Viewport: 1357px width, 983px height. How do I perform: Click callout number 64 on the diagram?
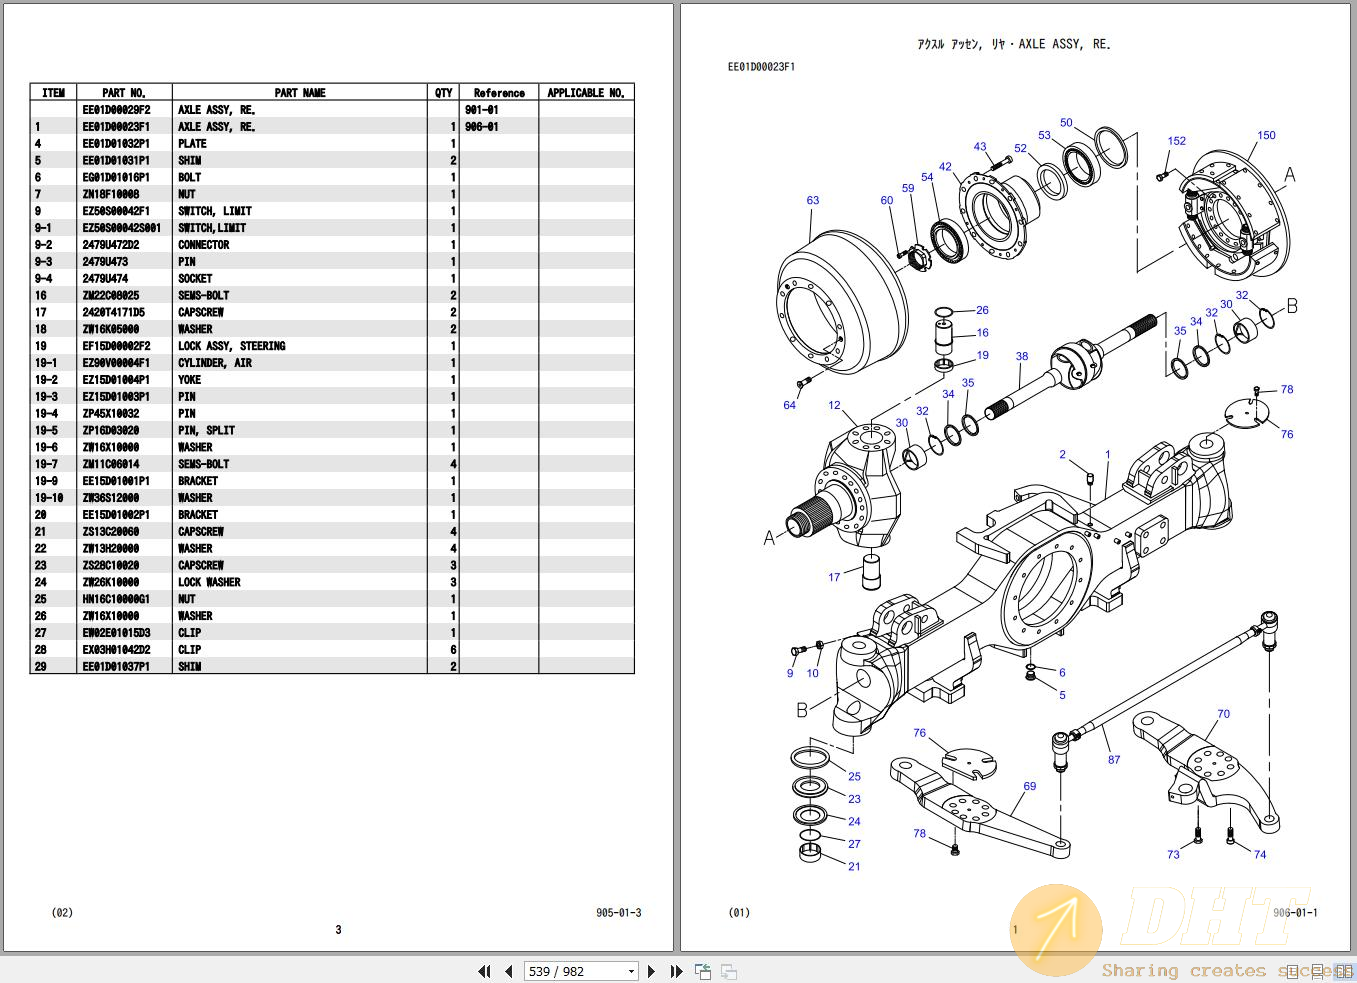coord(790,405)
